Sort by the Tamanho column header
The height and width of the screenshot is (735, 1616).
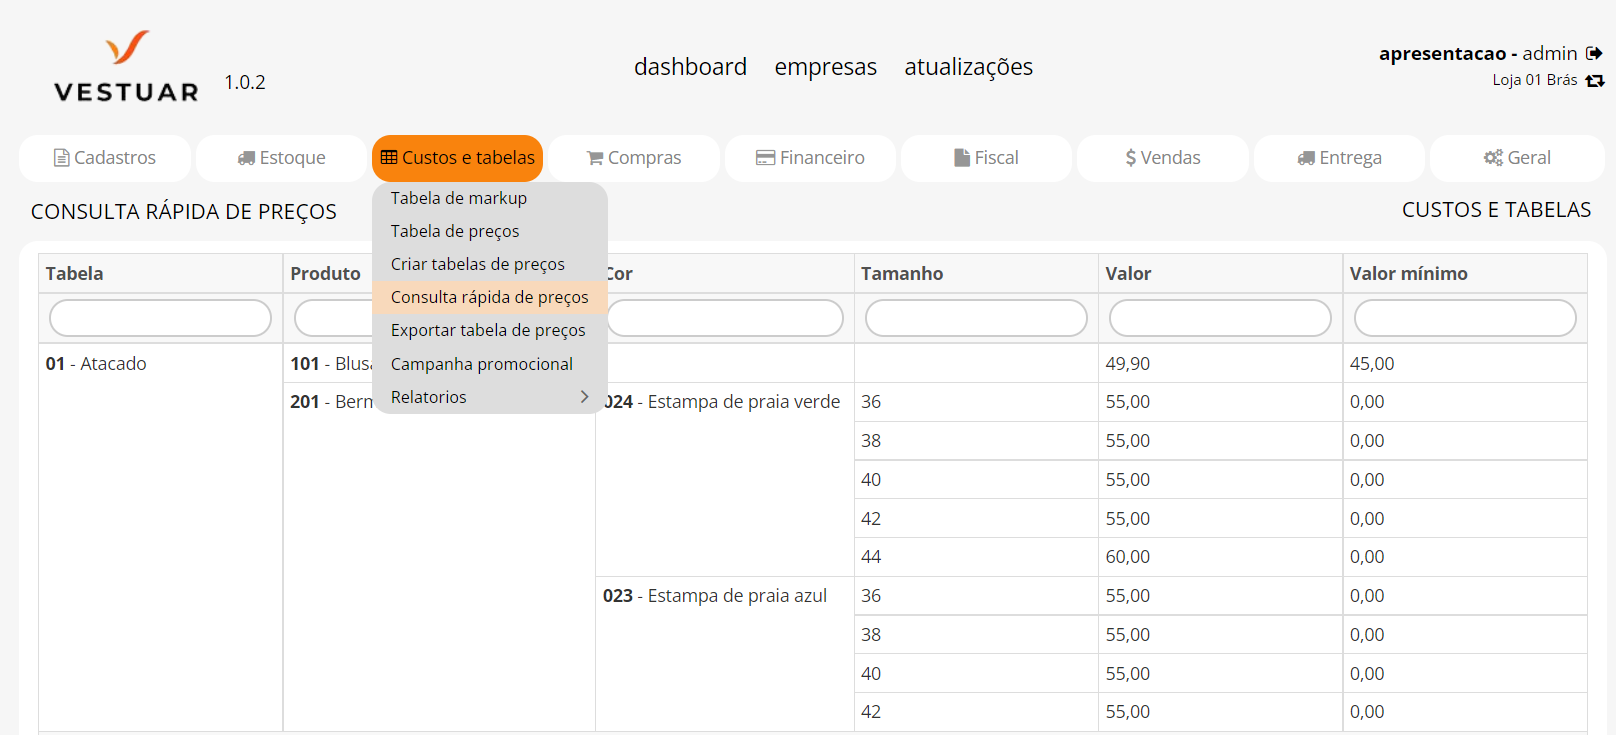click(x=976, y=273)
